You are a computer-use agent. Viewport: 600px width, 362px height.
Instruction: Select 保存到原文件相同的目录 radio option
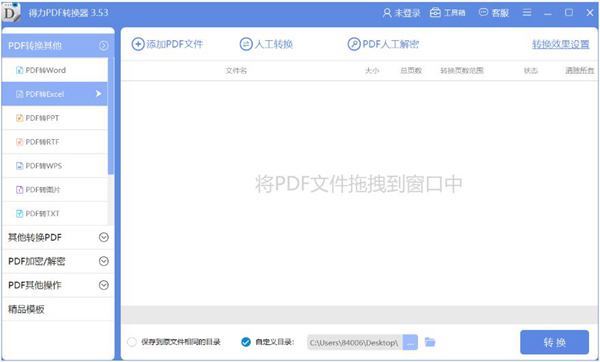(x=132, y=342)
